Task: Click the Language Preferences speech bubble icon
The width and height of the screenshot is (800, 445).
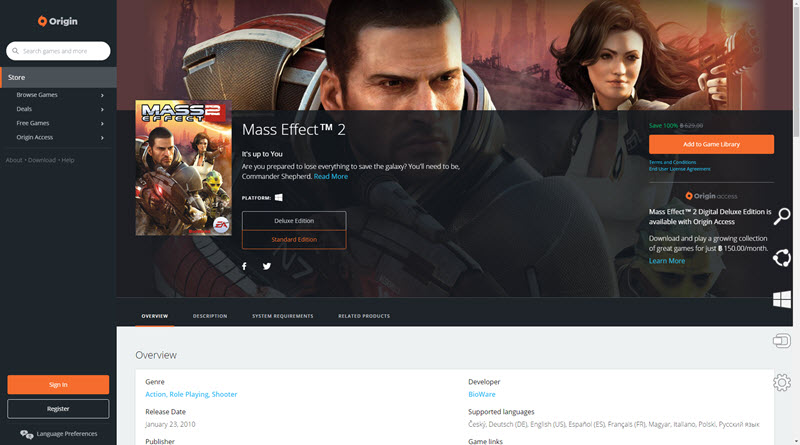Action: coord(27,434)
